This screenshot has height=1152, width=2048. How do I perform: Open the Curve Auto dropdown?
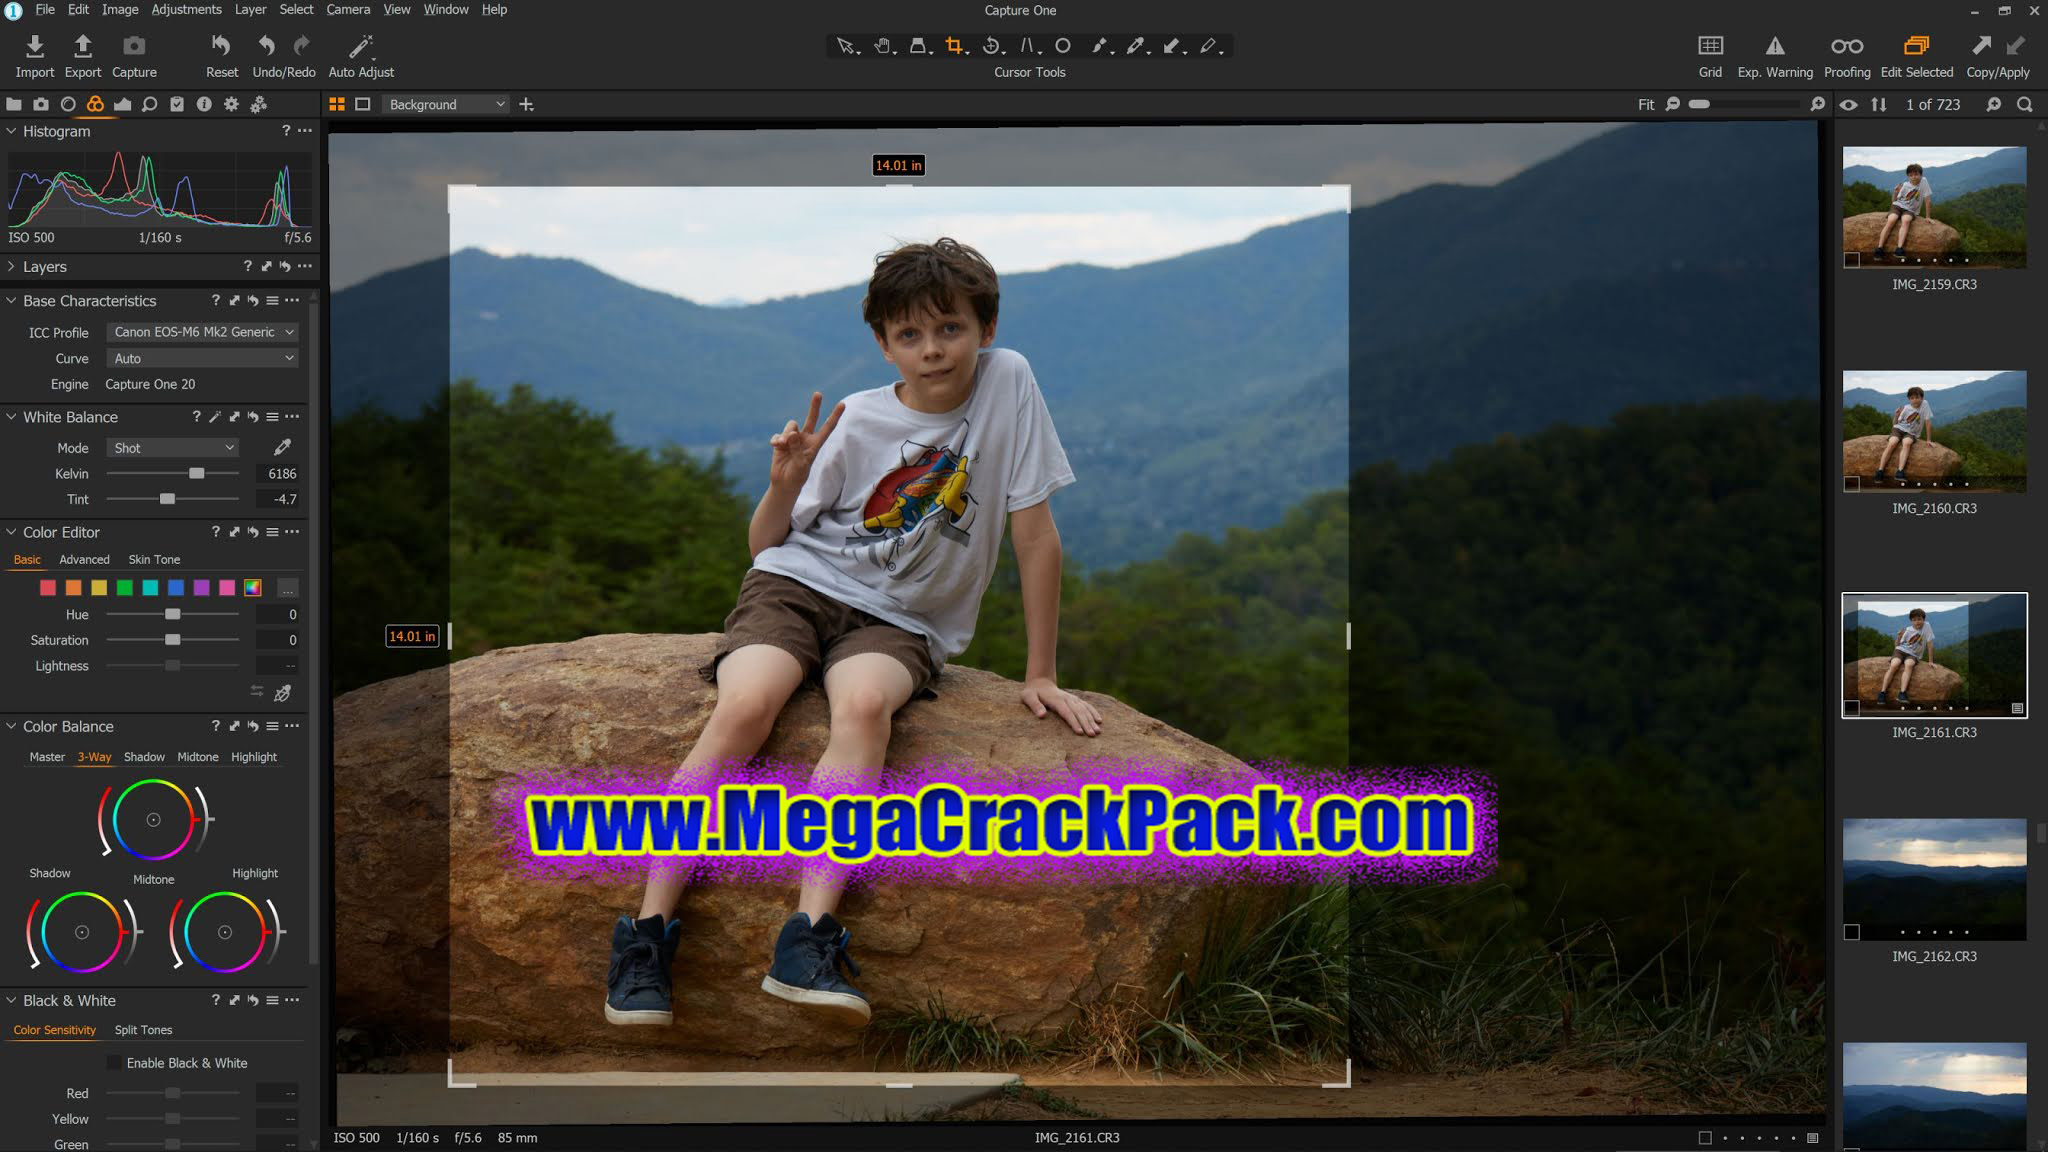click(x=203, y=358)
